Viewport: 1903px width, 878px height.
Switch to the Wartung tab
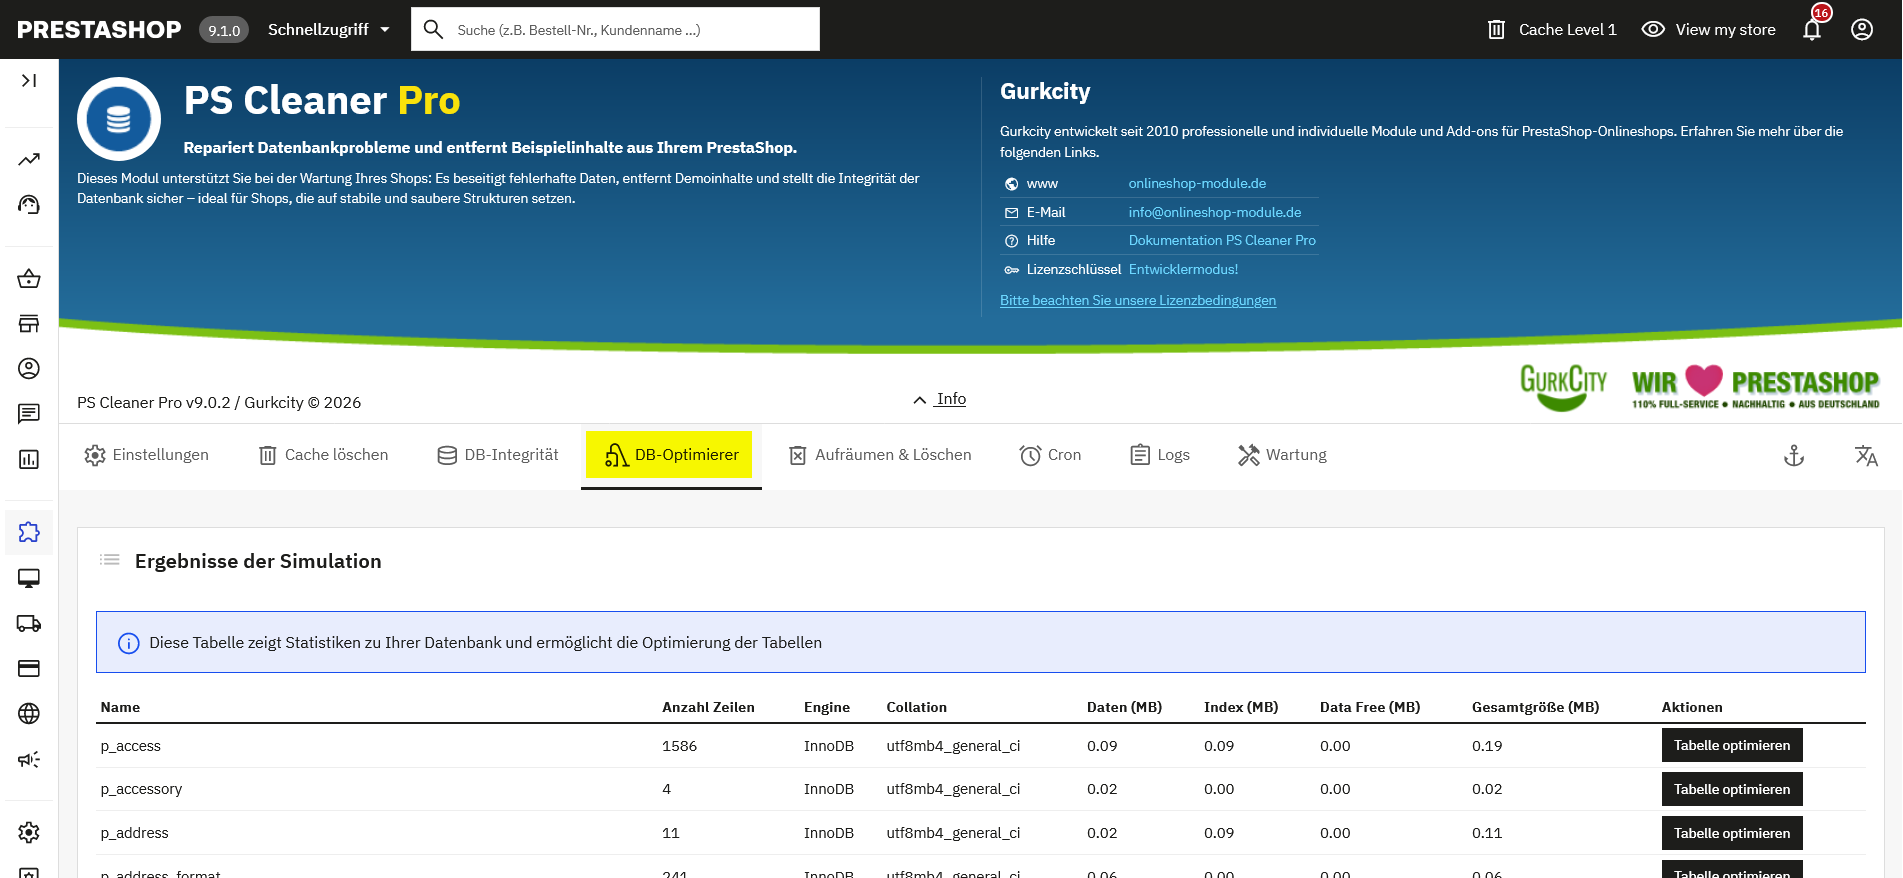(1282, 455)
